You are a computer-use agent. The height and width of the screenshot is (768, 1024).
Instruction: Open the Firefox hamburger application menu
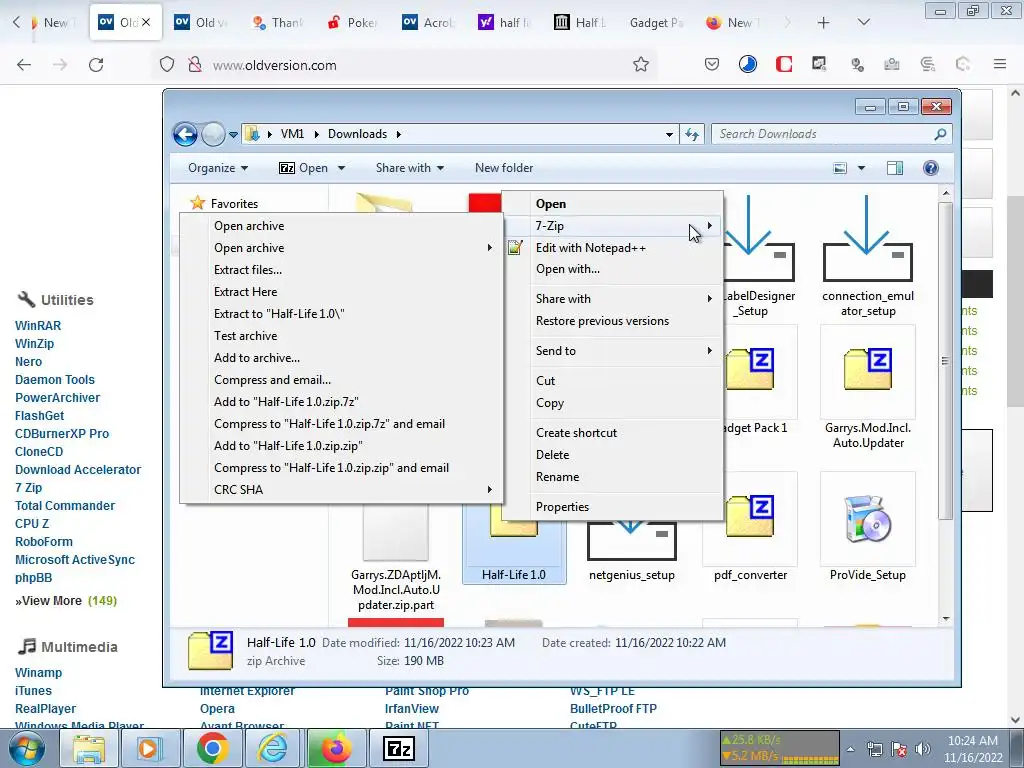point(1000,64)
